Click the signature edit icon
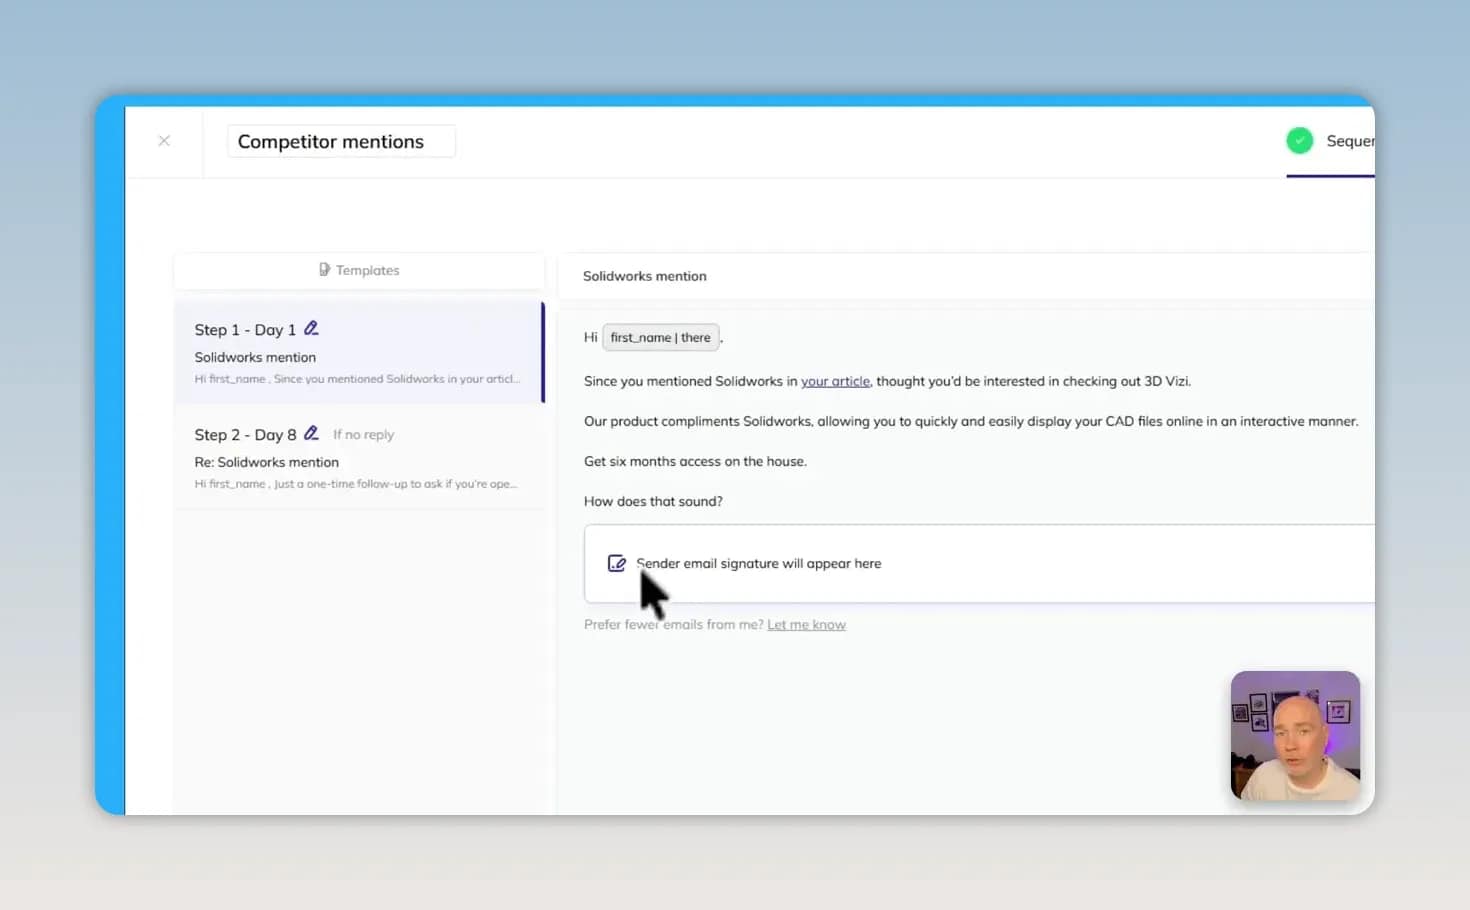The height and width of the screenshot is (910, 1470). coord(617,563)
